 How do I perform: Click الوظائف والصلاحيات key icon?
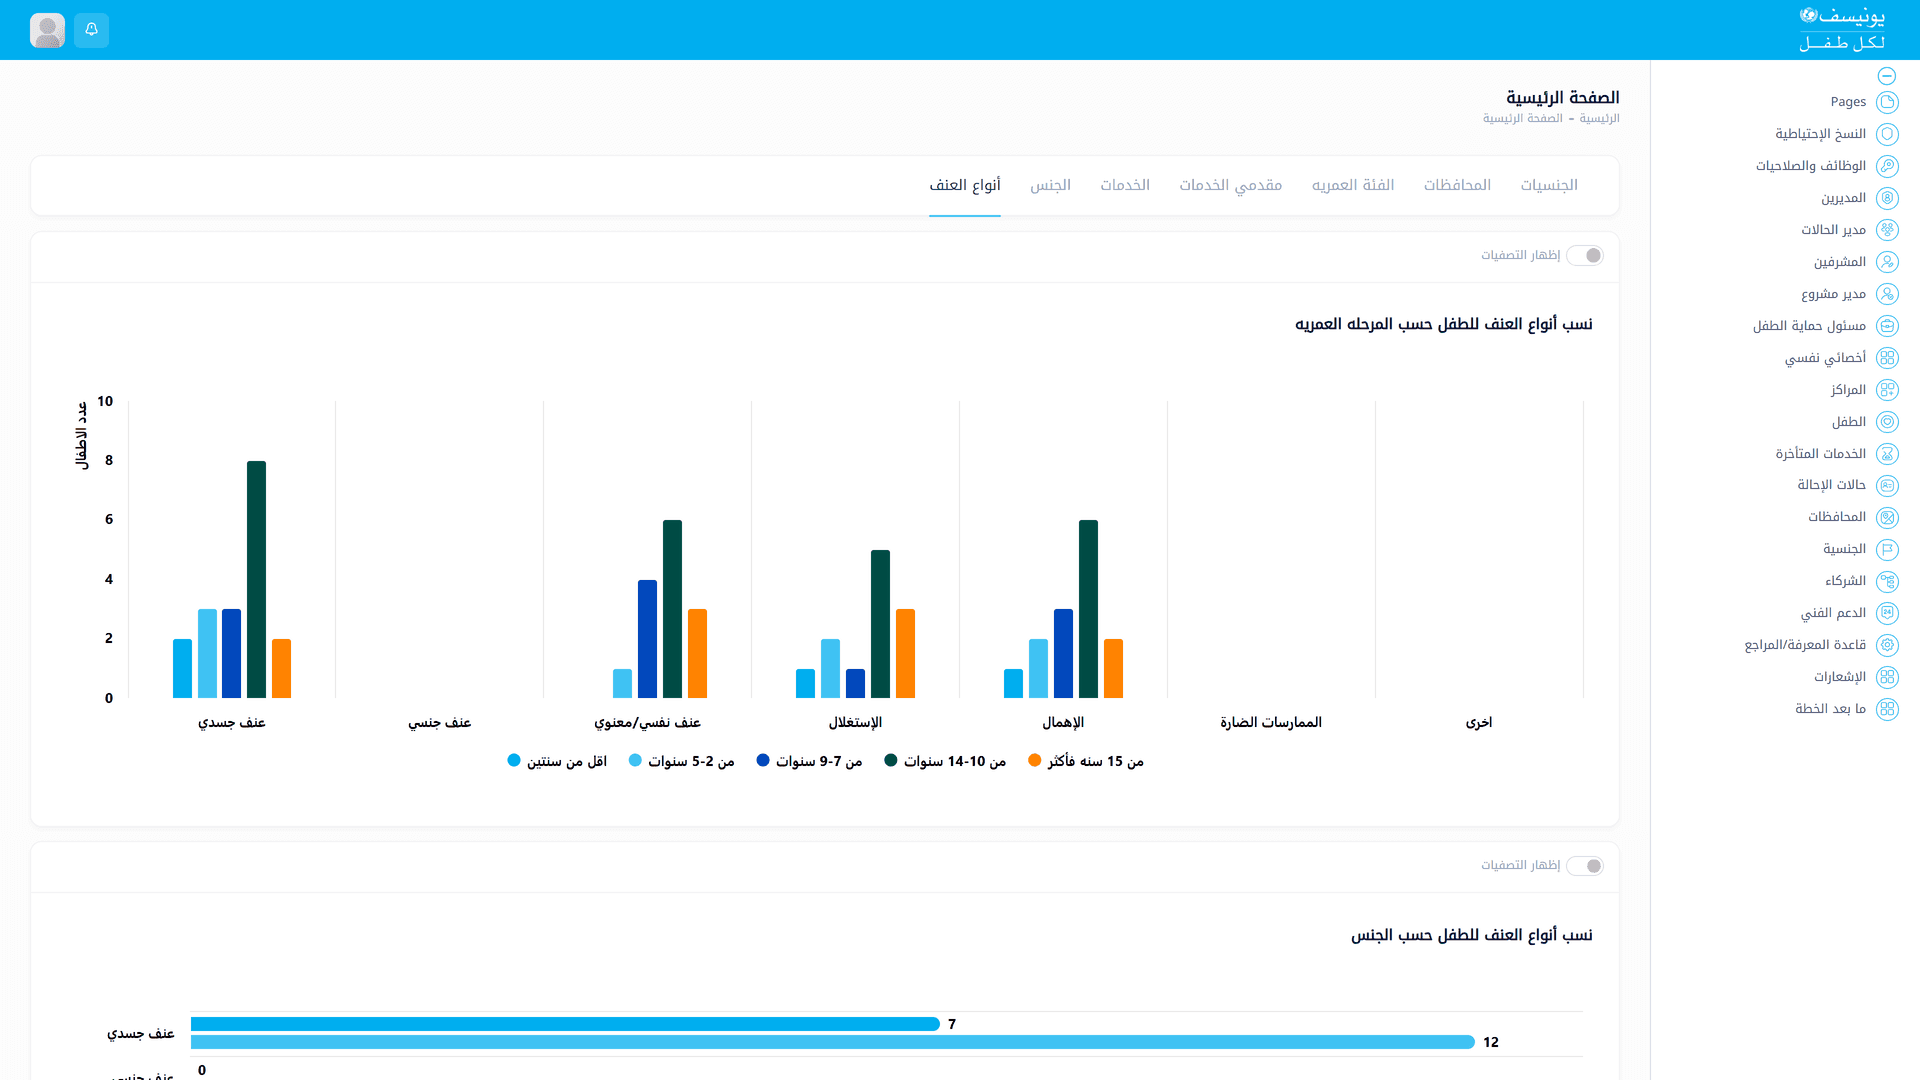click(x=1887, y=166)
